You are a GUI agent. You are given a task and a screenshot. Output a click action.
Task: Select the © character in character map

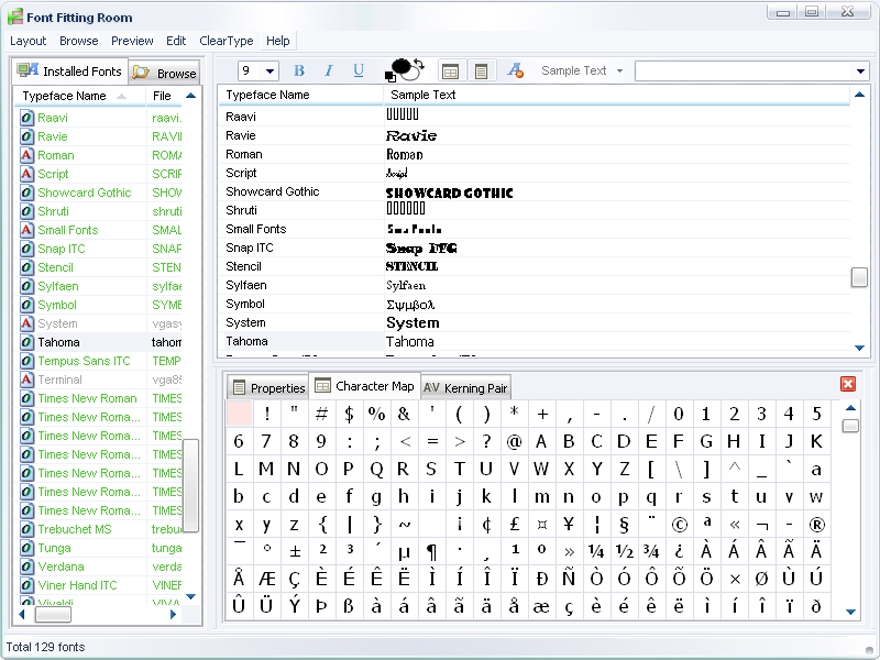coord(679,525)
